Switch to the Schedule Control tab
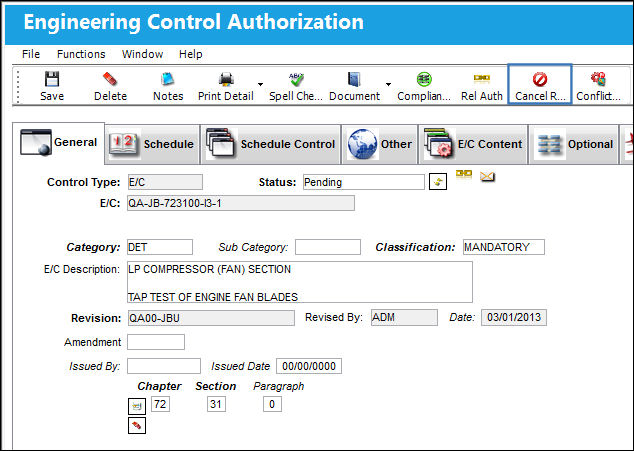Viewport: 634px width, 451px height. point(271,144)
